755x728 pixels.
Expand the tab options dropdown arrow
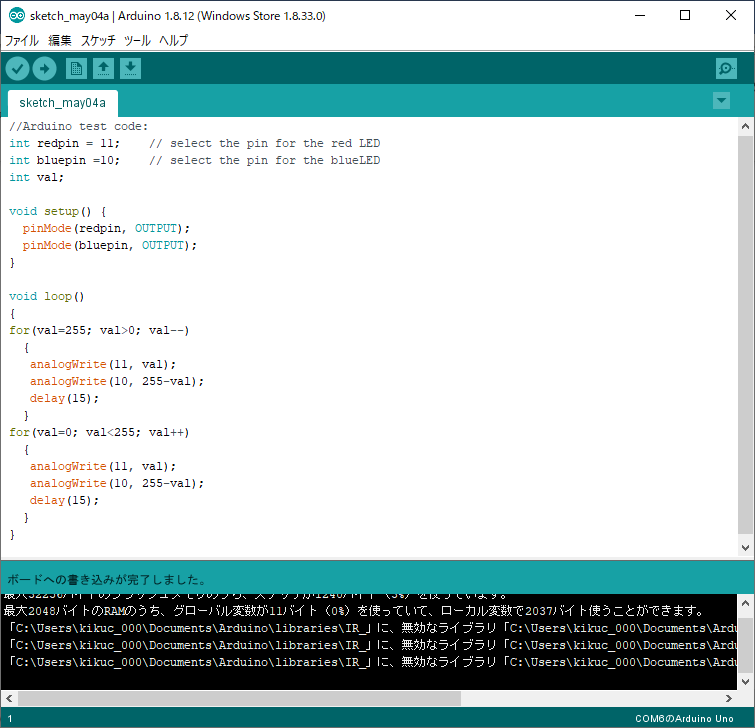[721, 101]
